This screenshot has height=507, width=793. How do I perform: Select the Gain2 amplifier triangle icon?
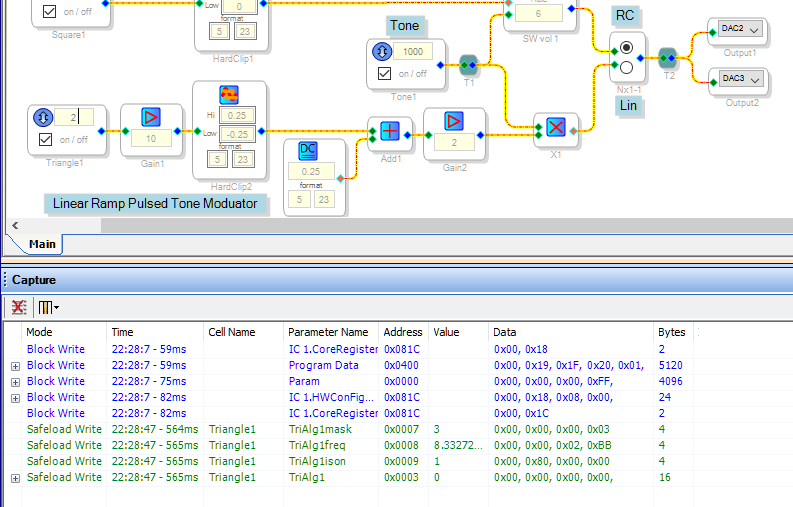coord(454,121)
